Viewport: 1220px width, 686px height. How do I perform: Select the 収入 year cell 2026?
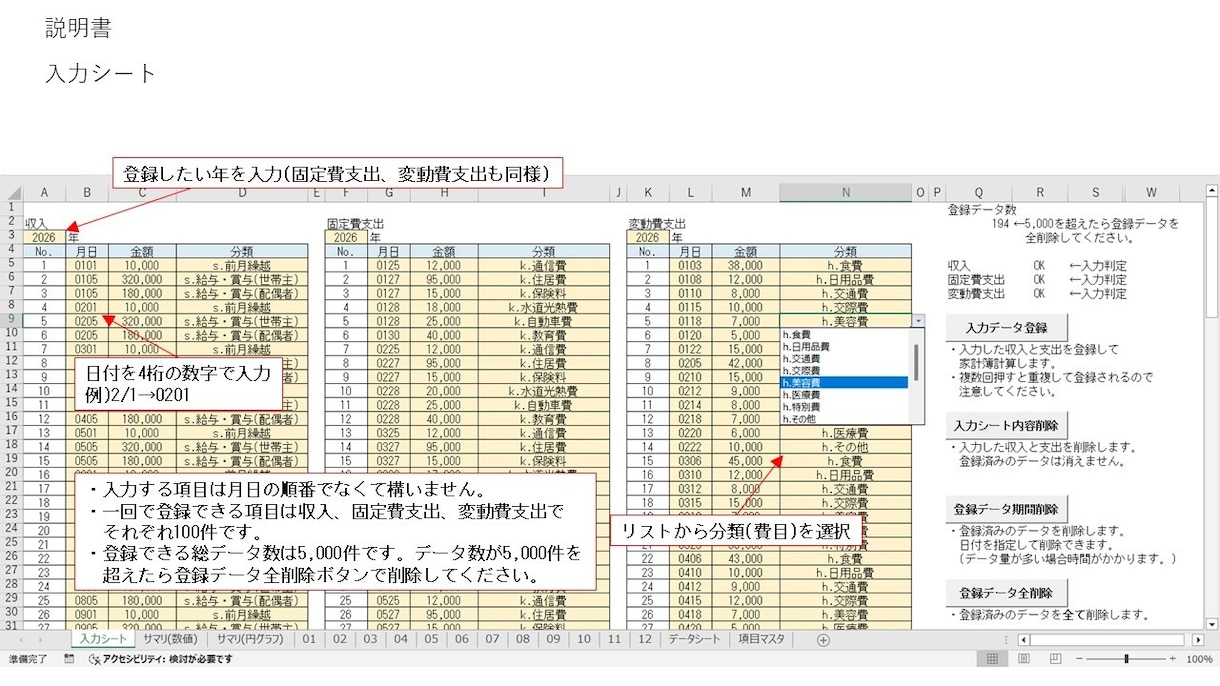tap(44, 238)
